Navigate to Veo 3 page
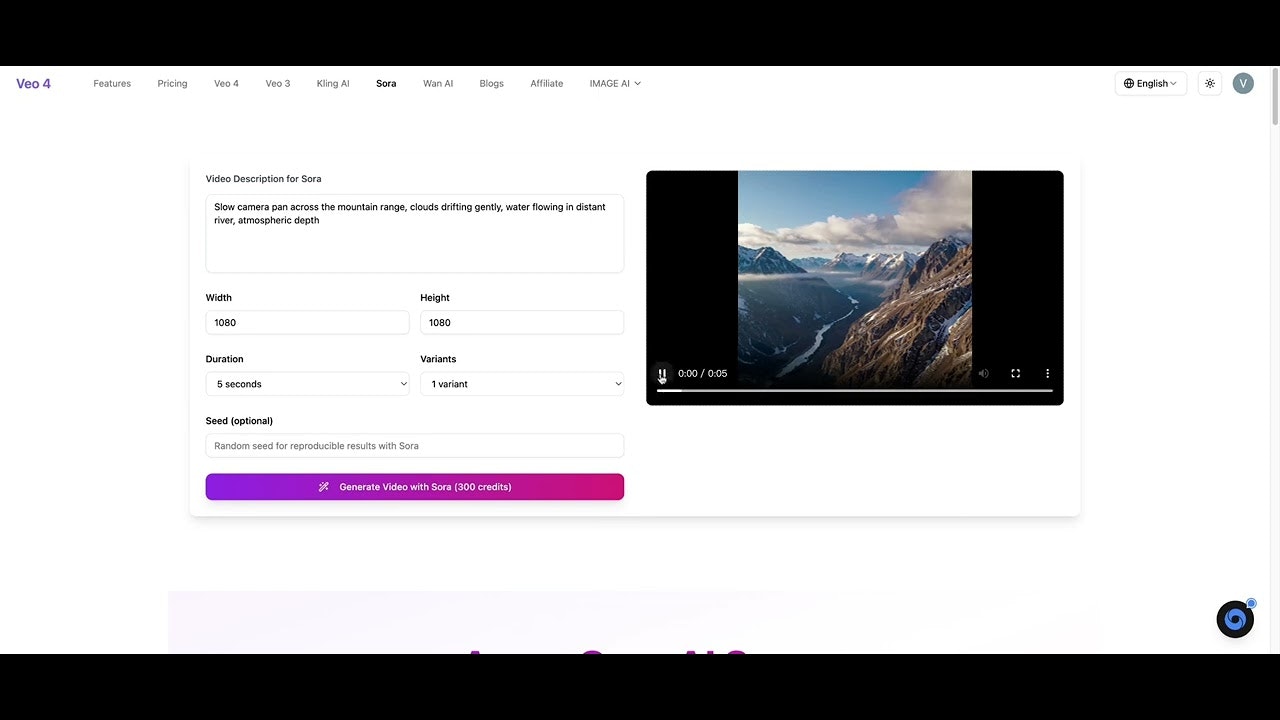This screenshot has width=1280, height=720. pos(278,84)
